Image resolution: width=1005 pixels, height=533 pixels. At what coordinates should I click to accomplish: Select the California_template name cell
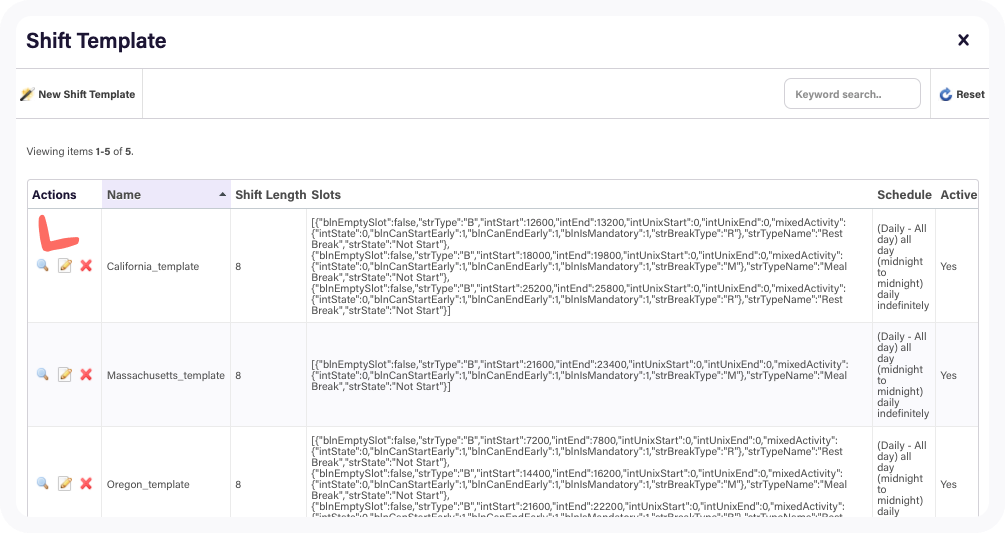[x=153, y=266]
